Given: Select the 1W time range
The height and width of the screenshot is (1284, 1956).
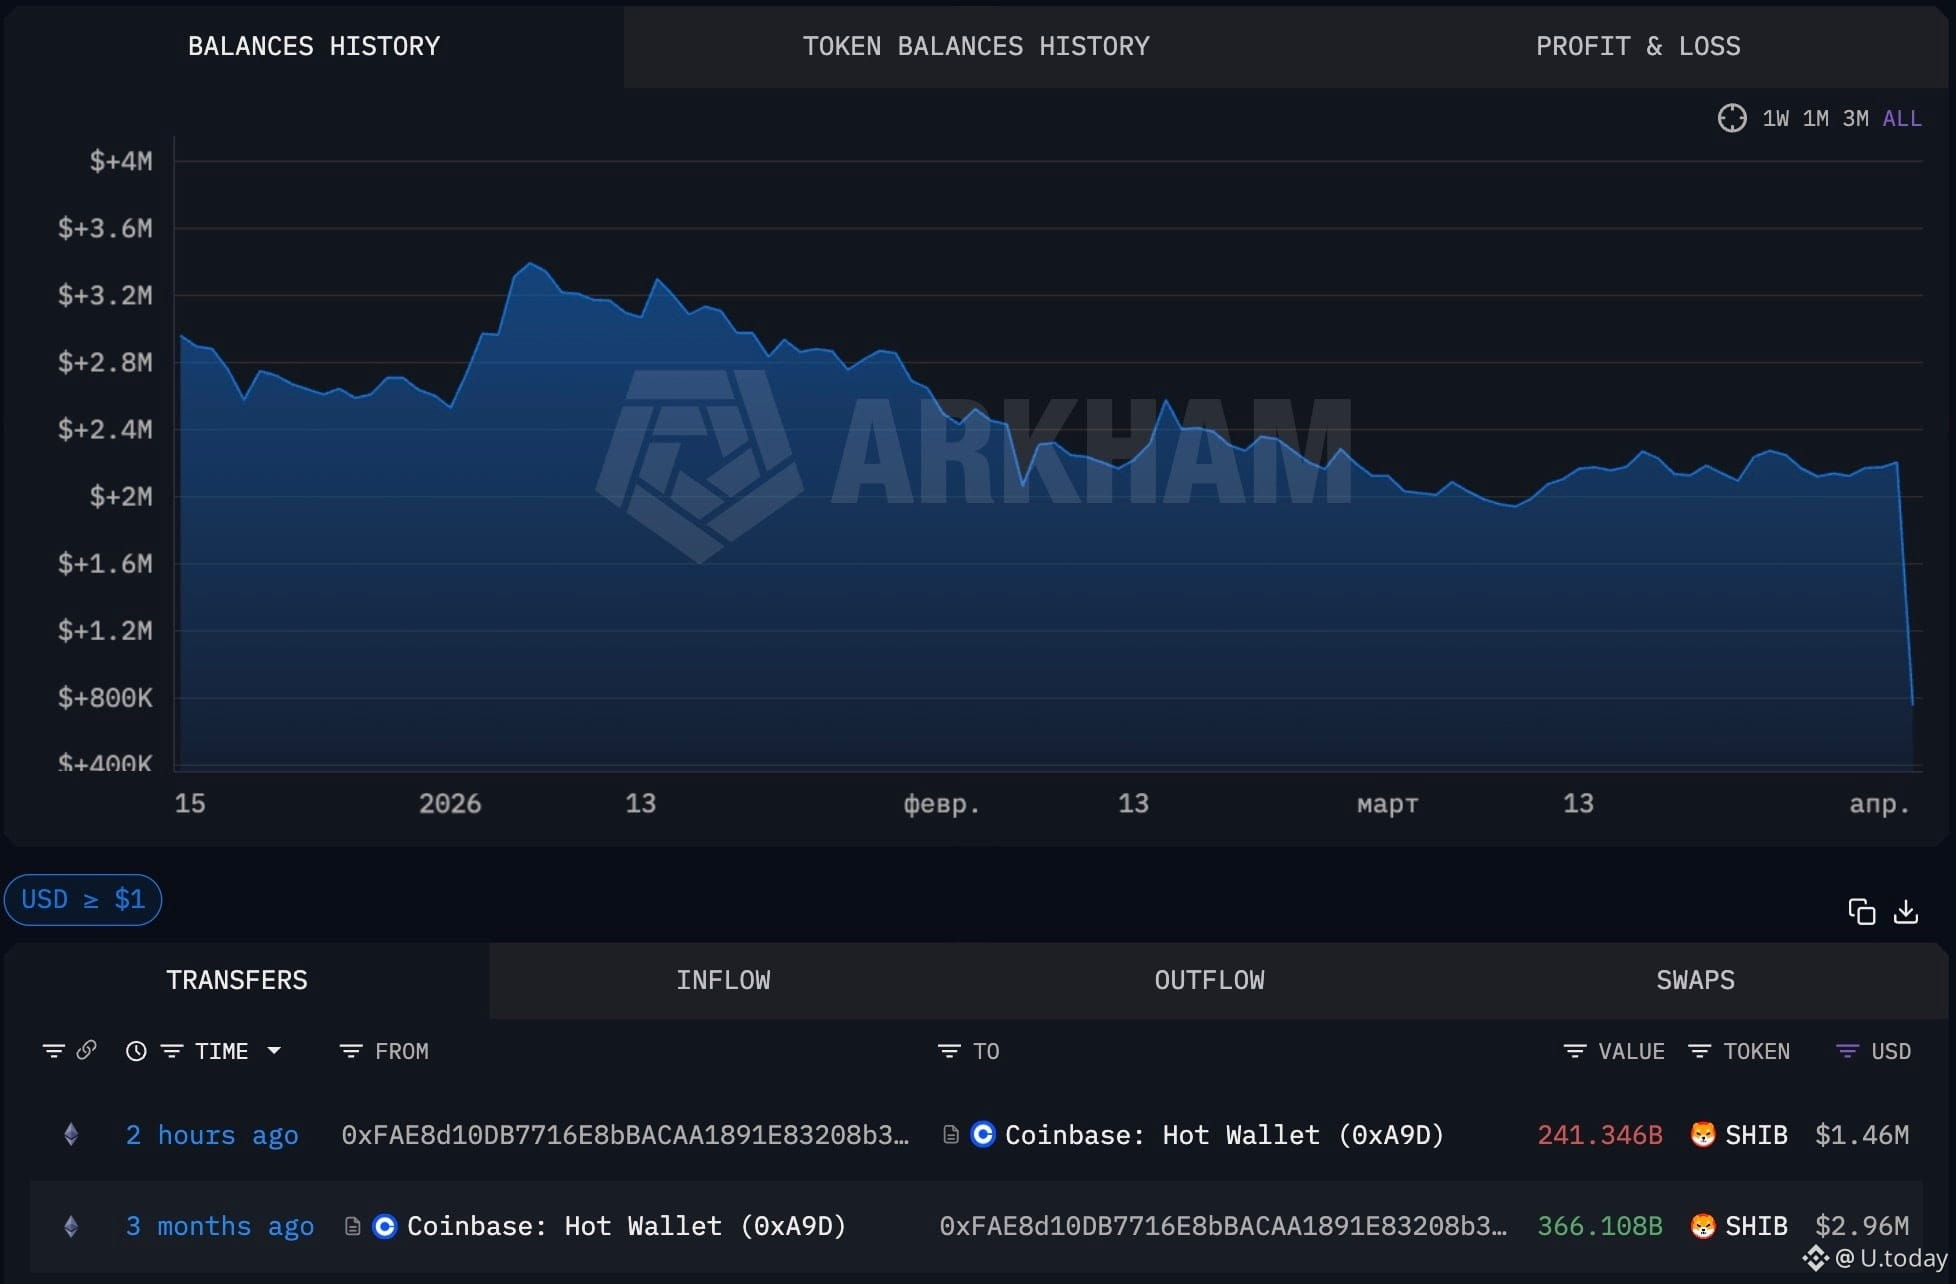Looking at the screenshot, I should (x=1775, y=119).
